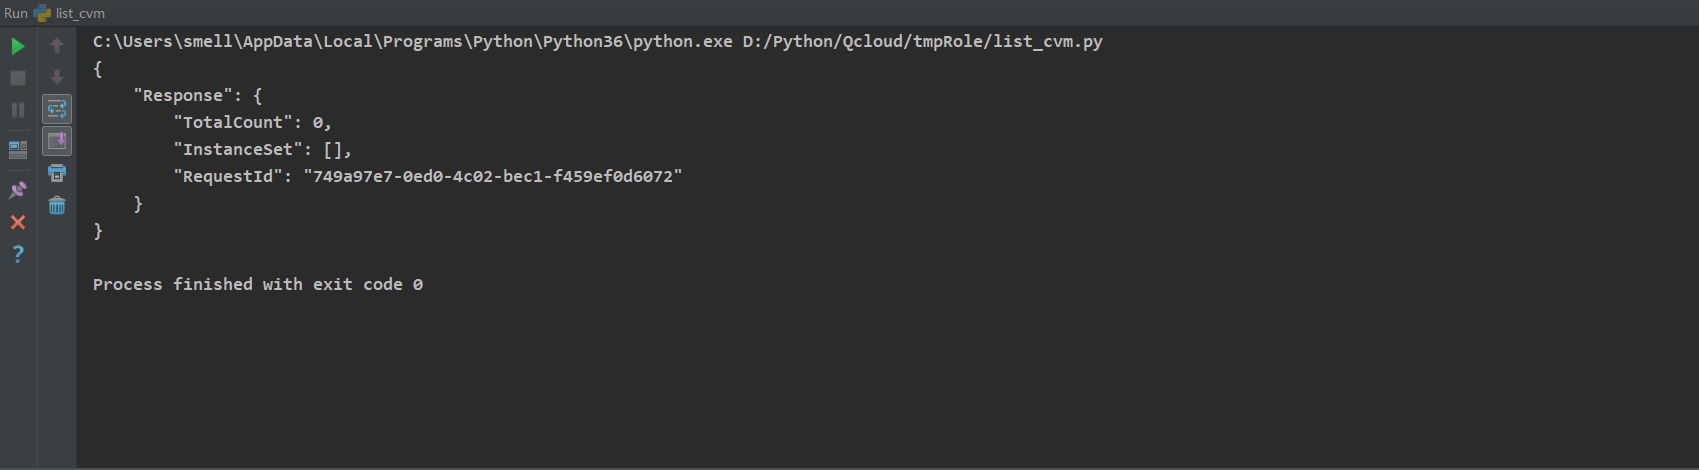The image size is (1699, 470).
Task: Click the Pin Tab icon
Action: pos(18,190)
